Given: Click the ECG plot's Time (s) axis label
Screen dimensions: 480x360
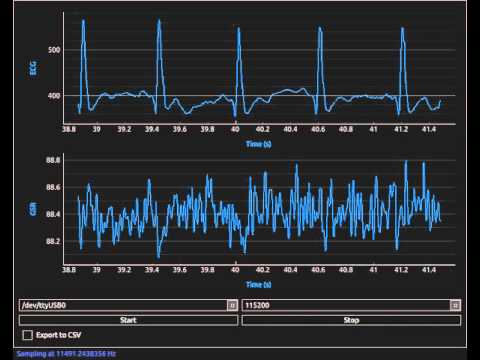Looking at the screenshot, I should tap(259, 144).
